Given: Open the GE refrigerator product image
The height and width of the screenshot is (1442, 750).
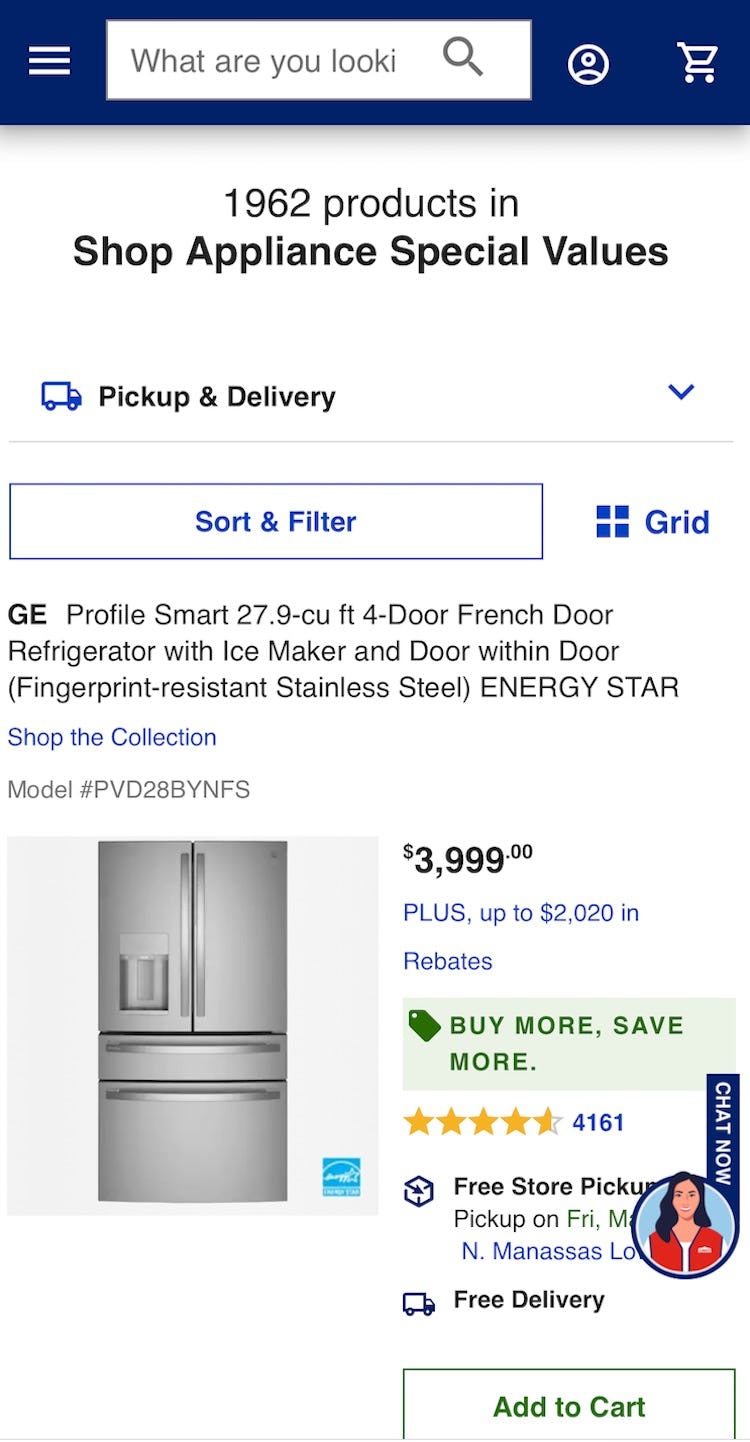Looking at the screenshot, I should (x=192, y=1026).
